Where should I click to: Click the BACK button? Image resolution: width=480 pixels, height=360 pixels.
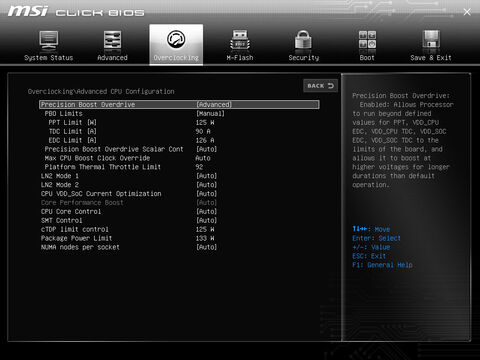pos(320,86)
